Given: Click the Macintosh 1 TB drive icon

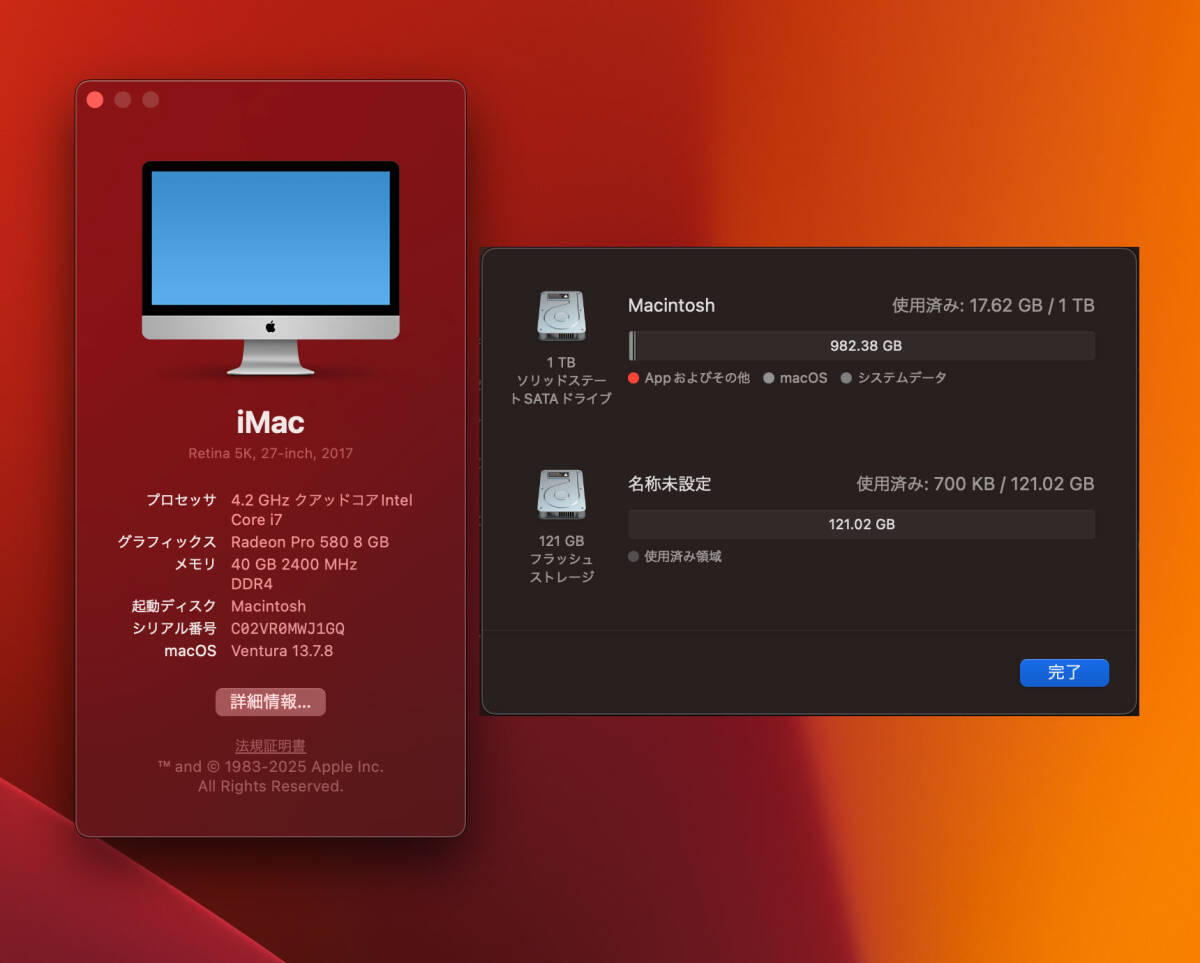Looking at the screenshot, I should point(560,316).
